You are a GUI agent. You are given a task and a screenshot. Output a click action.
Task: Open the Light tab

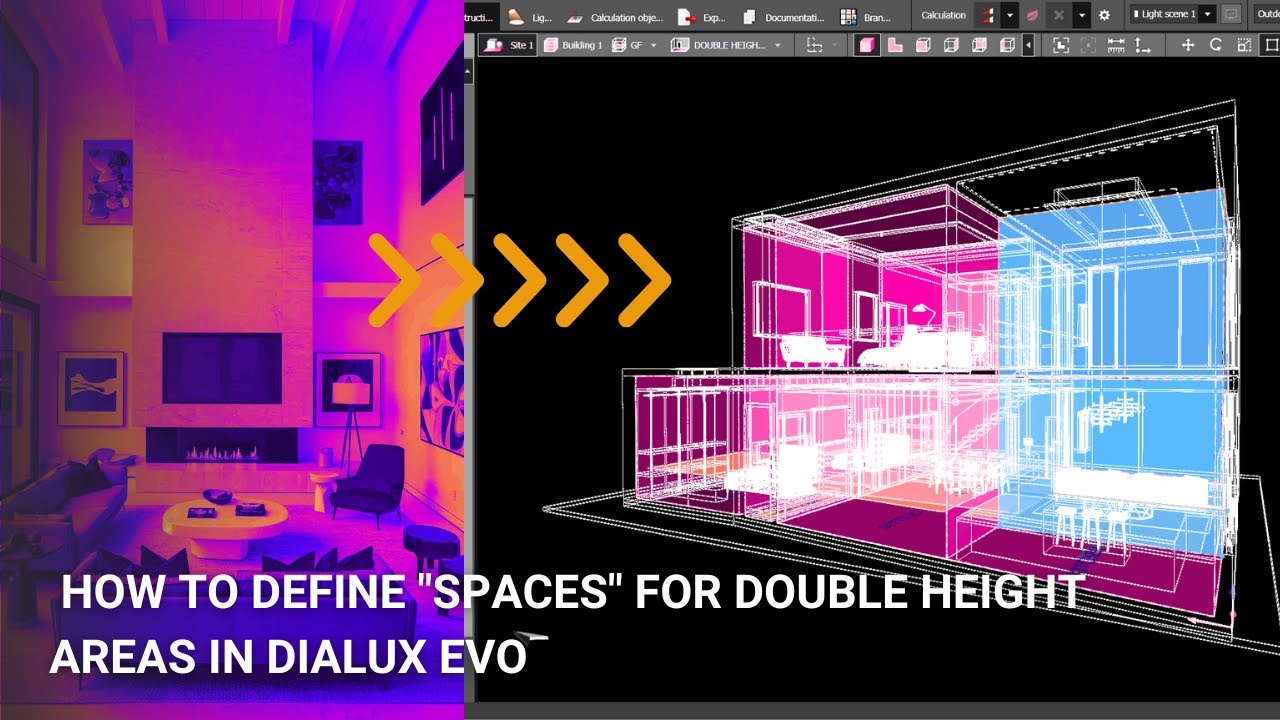[529, 17]
